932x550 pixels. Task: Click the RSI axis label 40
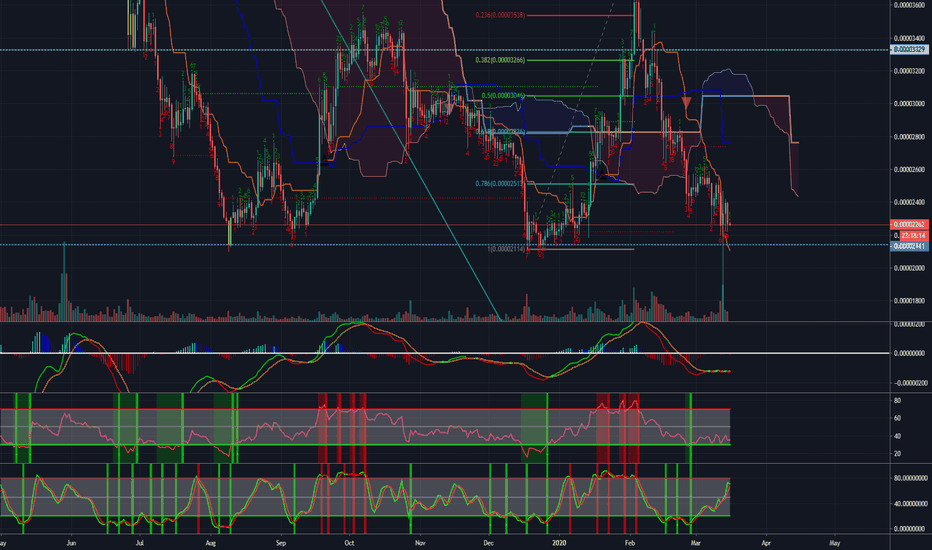click(x=898, y=436)
